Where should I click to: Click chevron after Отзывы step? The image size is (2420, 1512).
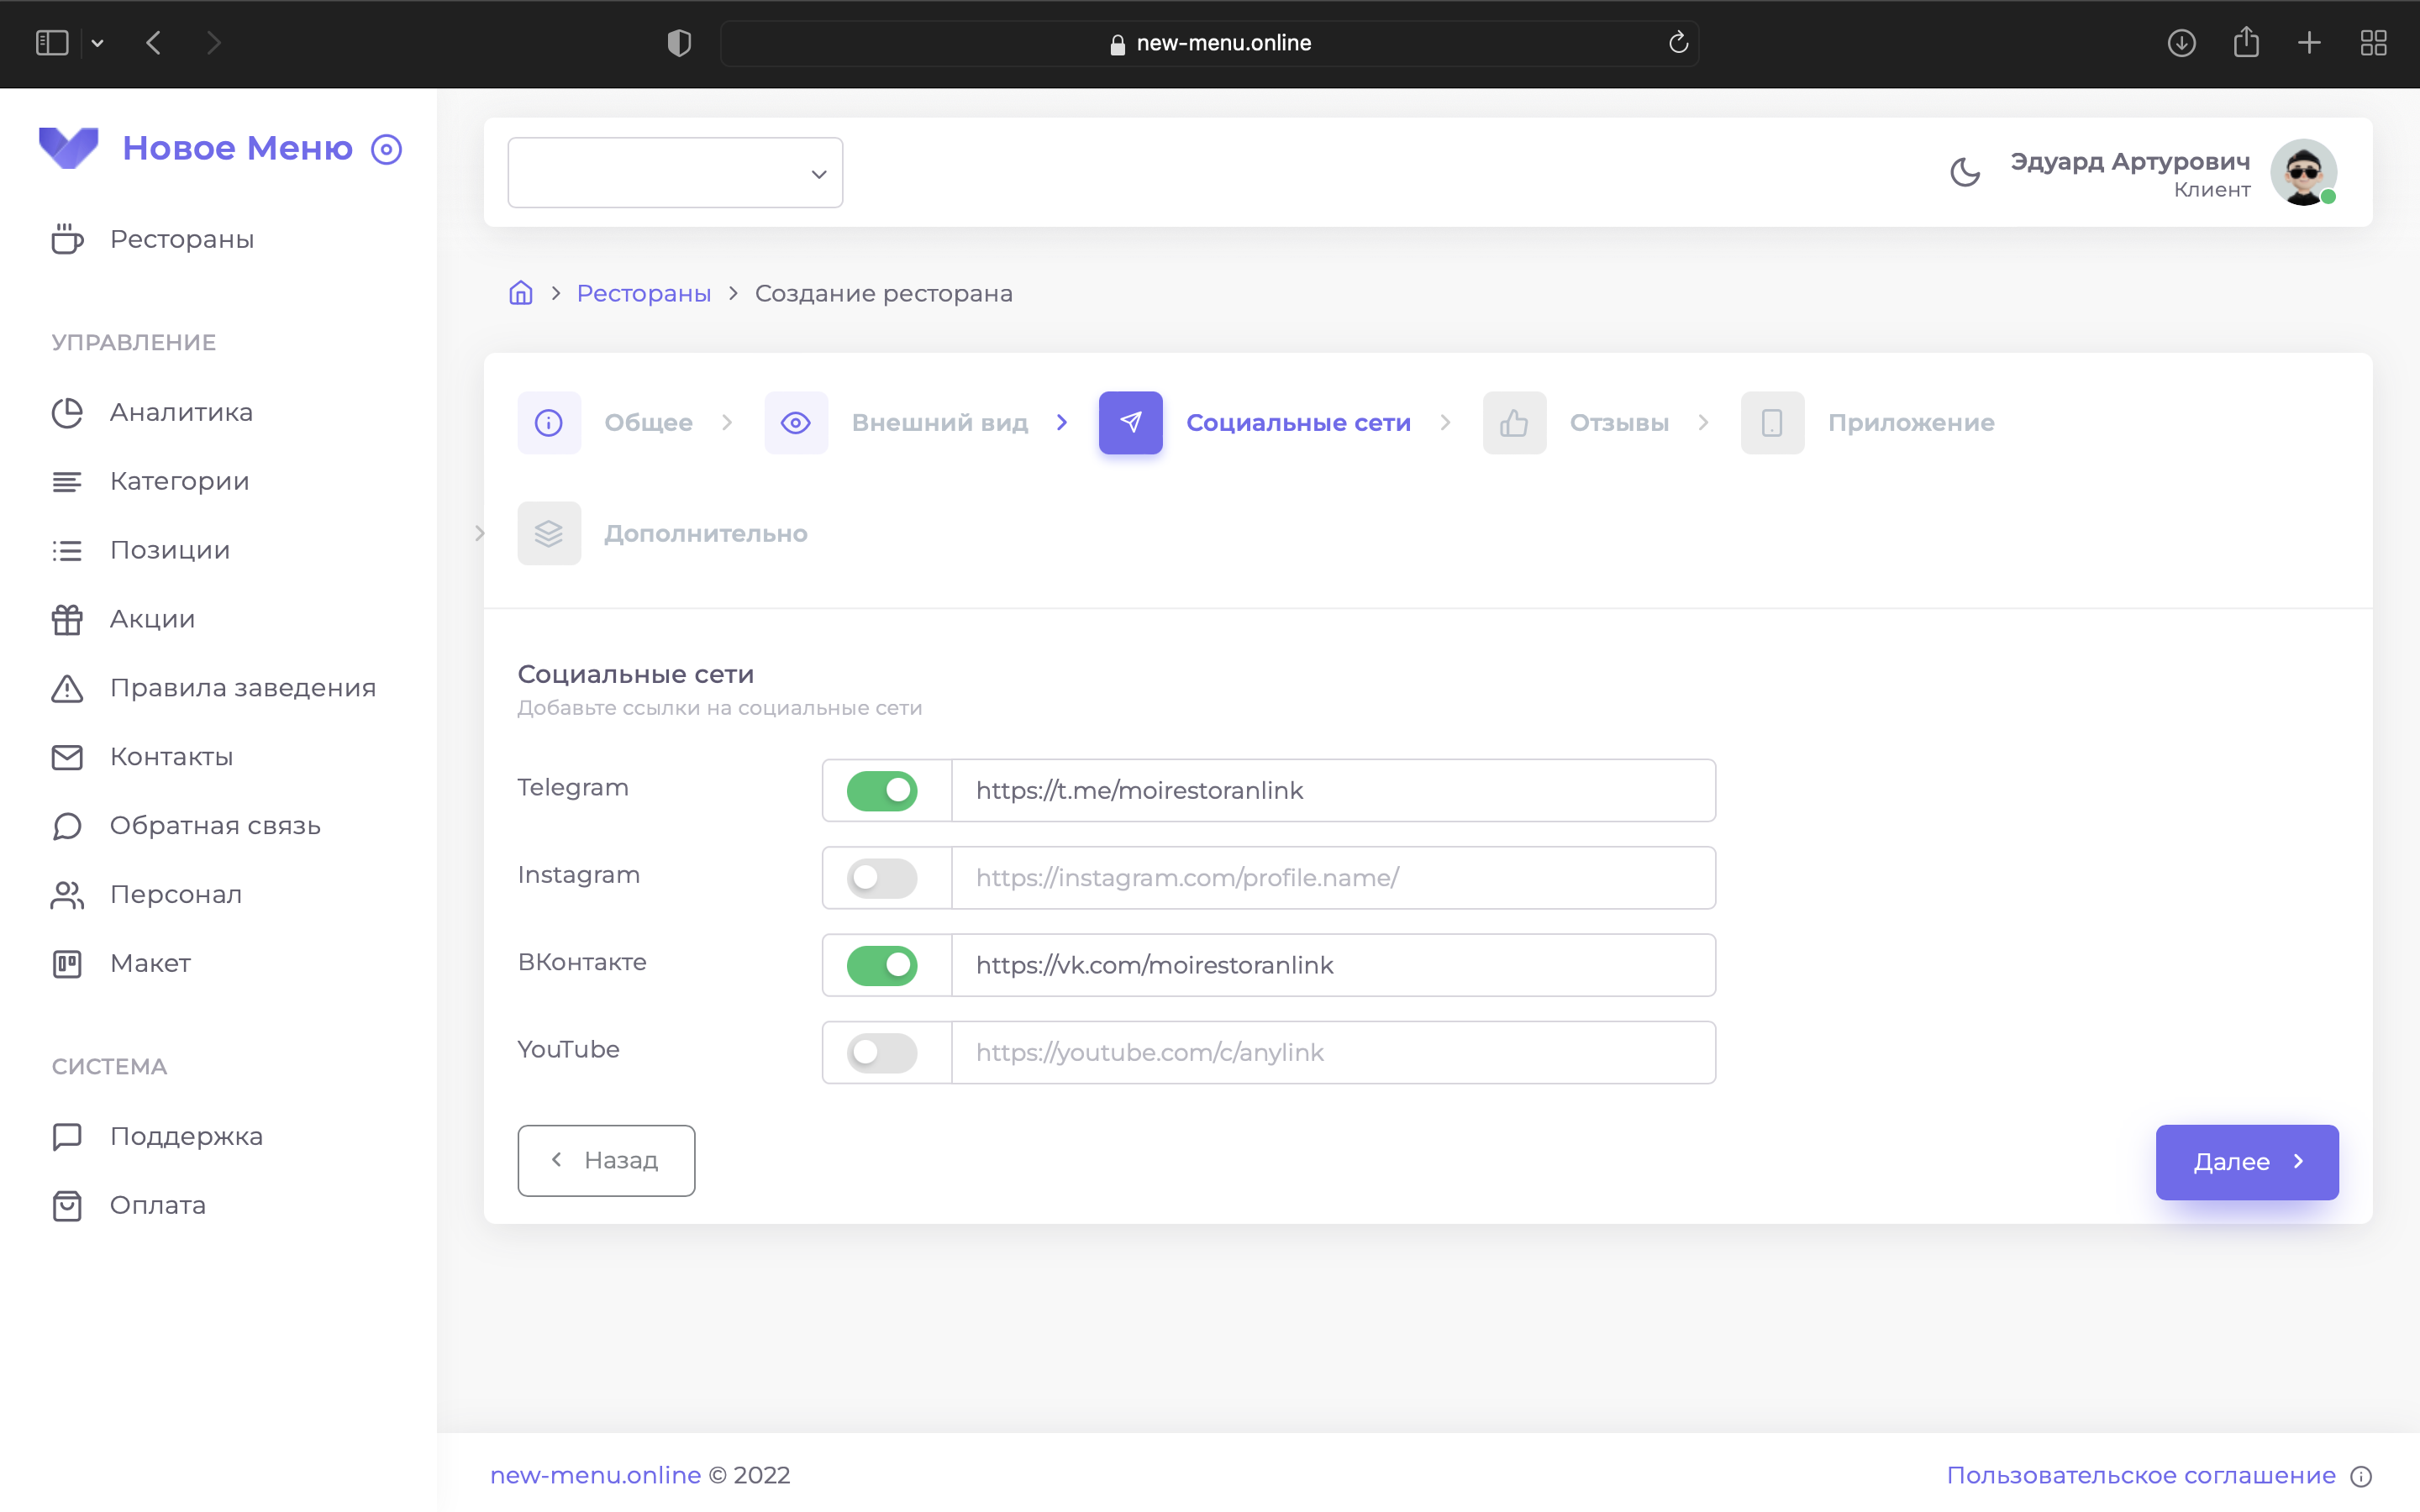pos(1704,423)
